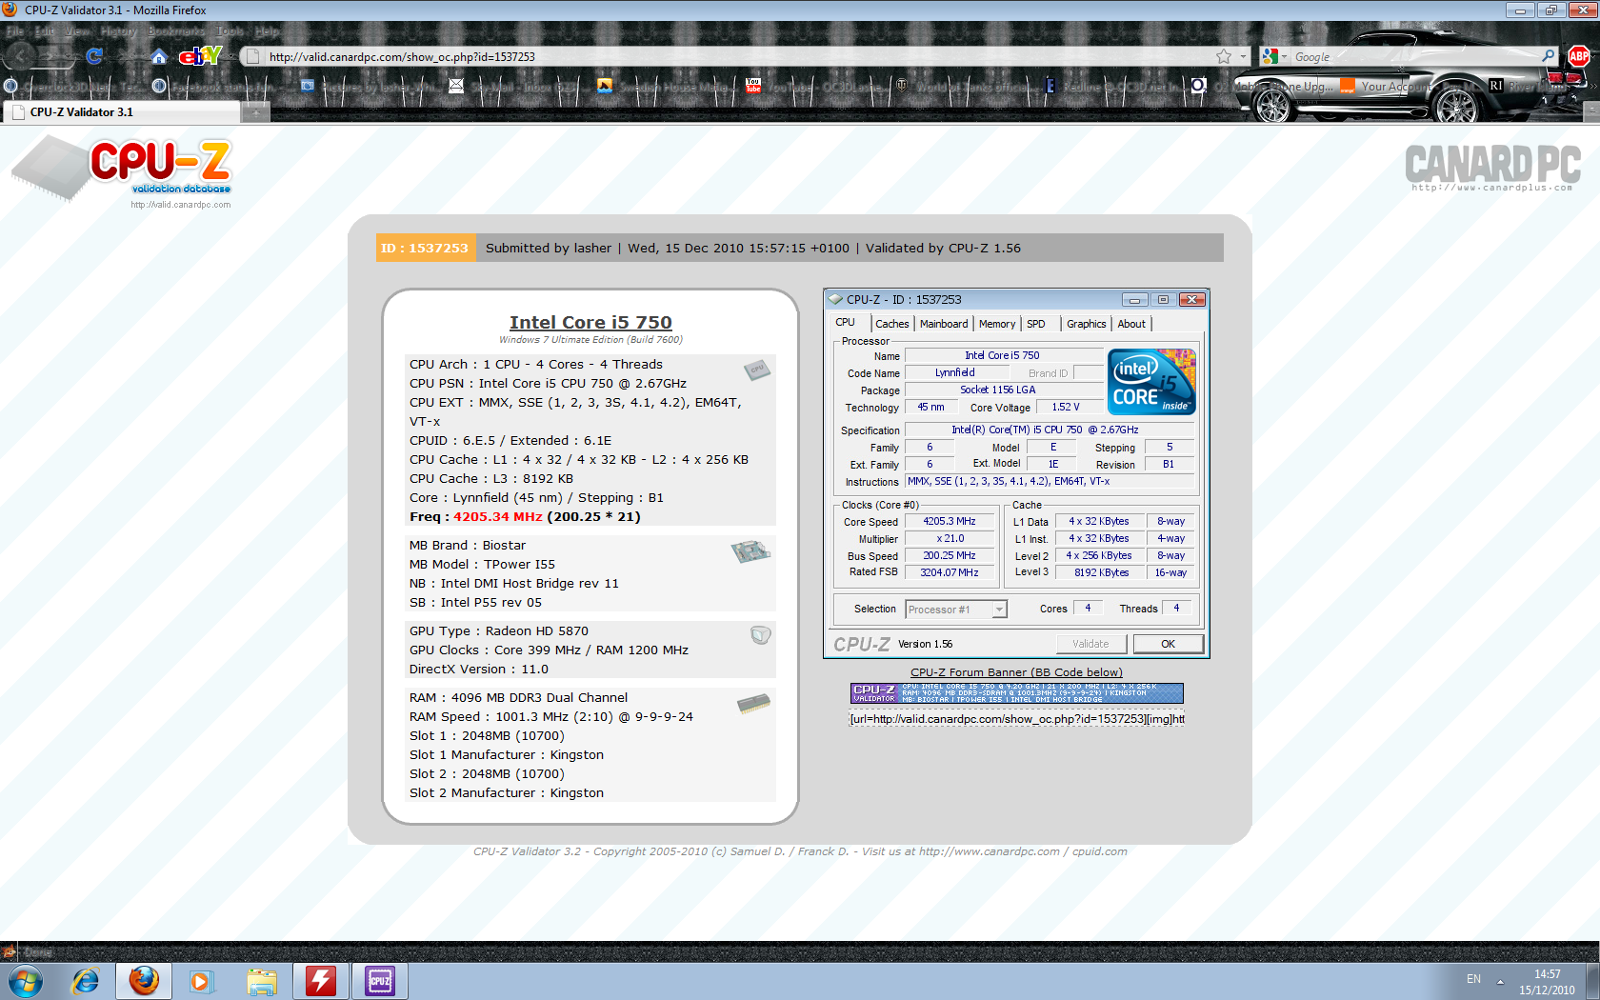Click the OK button in CPU-Z
The image size is (1600, 1000).
point(1168,644)
